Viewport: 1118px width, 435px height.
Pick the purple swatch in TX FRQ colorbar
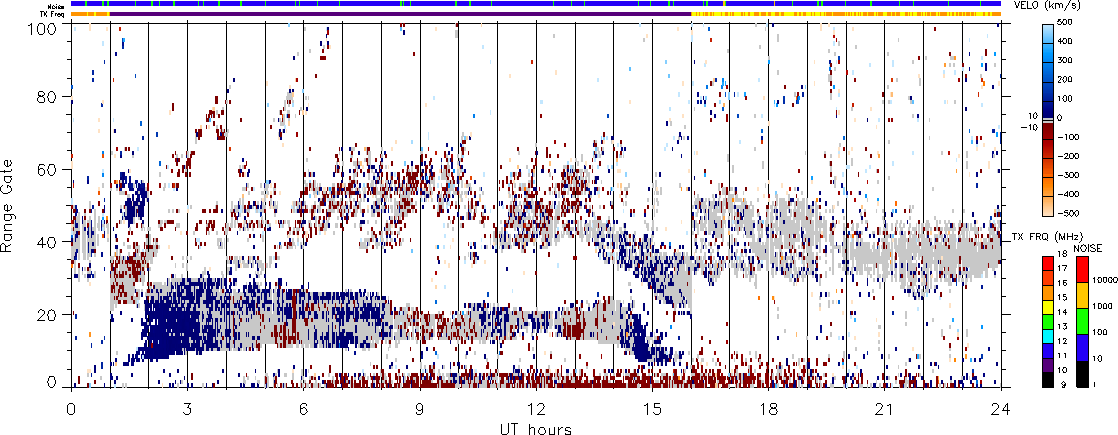click(x=1048, y=366)
